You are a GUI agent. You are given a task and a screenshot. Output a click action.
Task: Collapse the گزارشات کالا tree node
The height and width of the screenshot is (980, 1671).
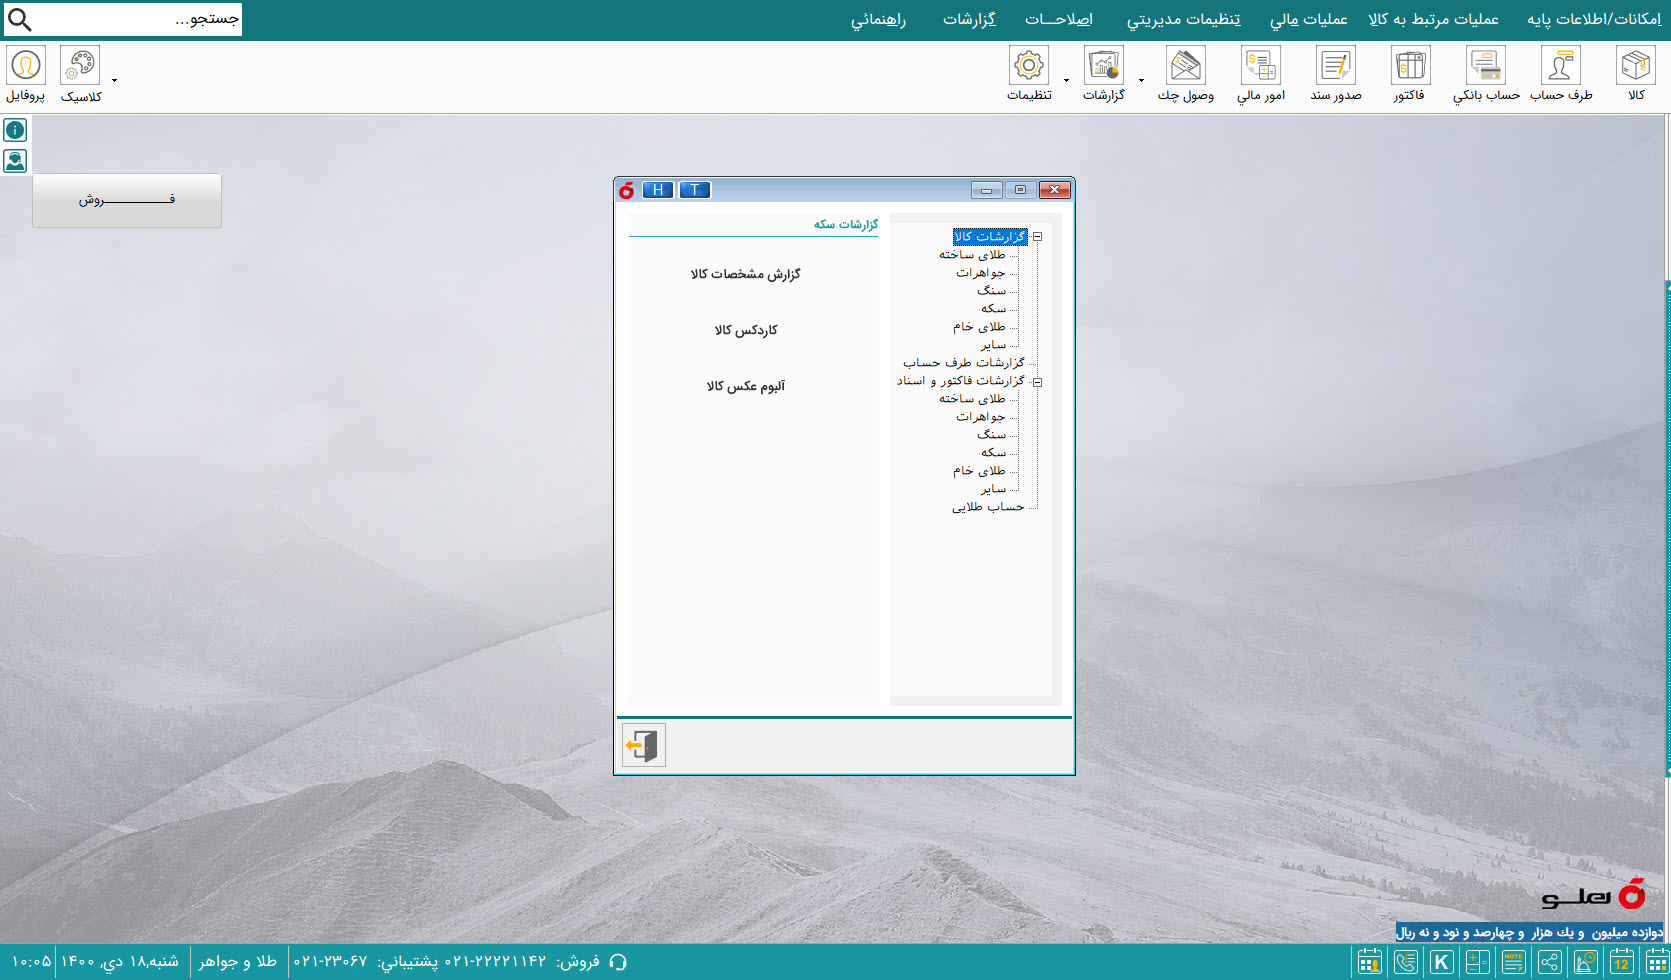(1038, 237)
